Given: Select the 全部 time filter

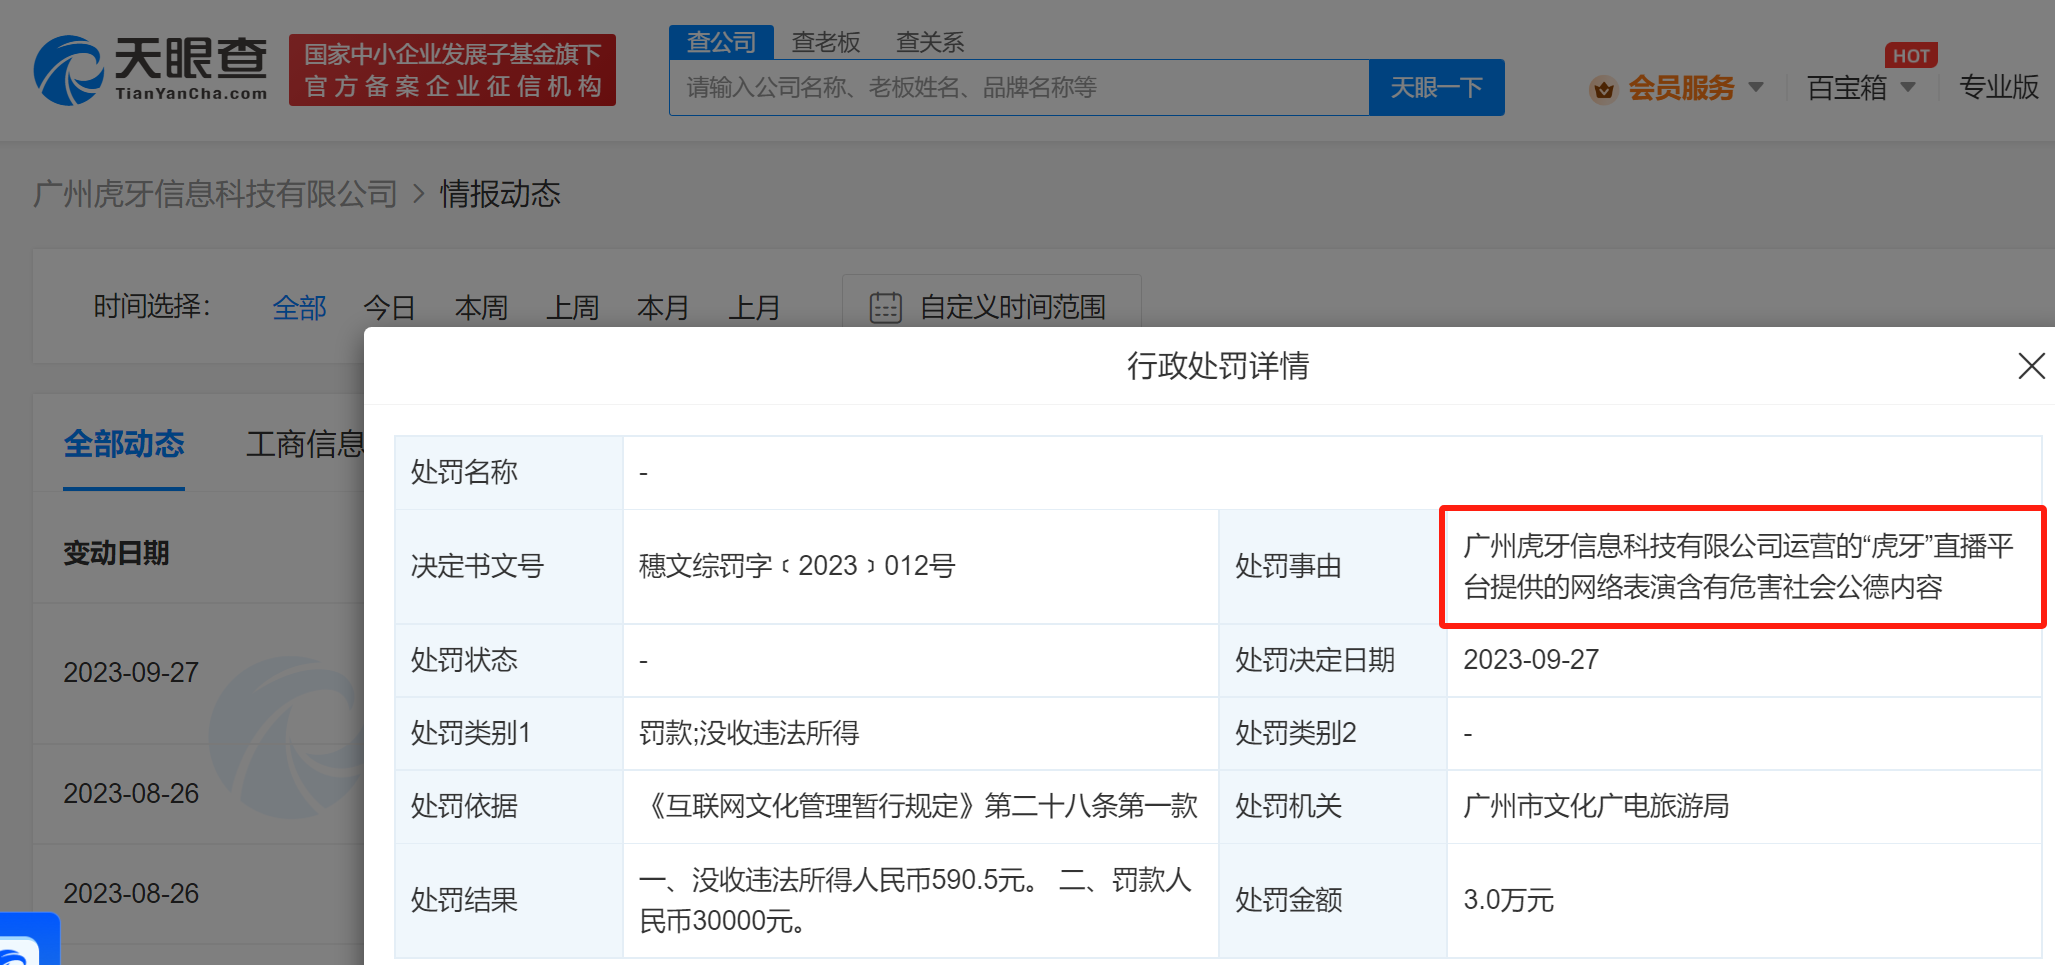Looking at the screenshot, I should tap(299, 307).
